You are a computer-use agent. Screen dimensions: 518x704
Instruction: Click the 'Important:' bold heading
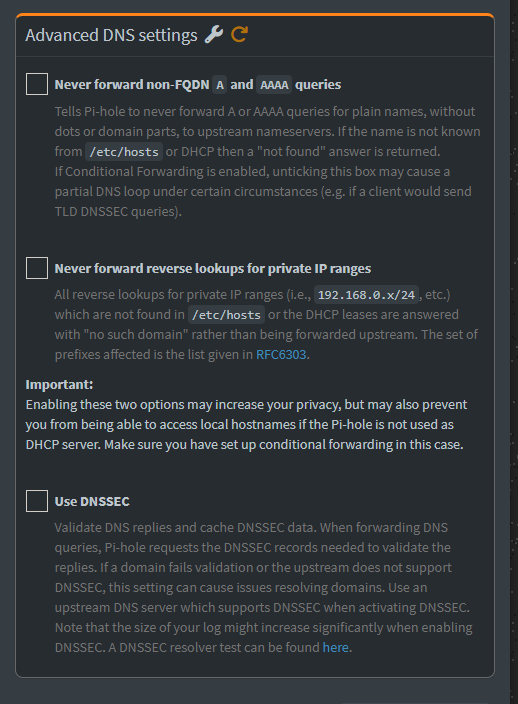pos(59,385)
